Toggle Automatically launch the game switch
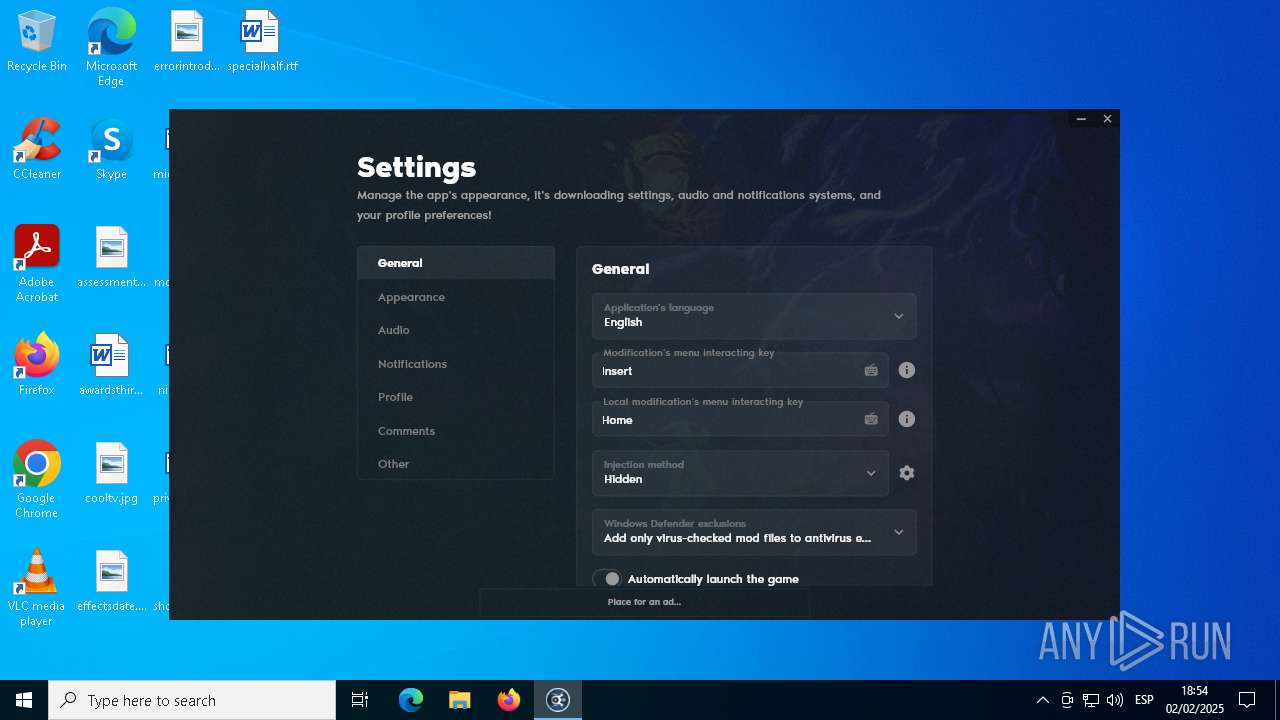1280x720 pixels. coord(607,579)
